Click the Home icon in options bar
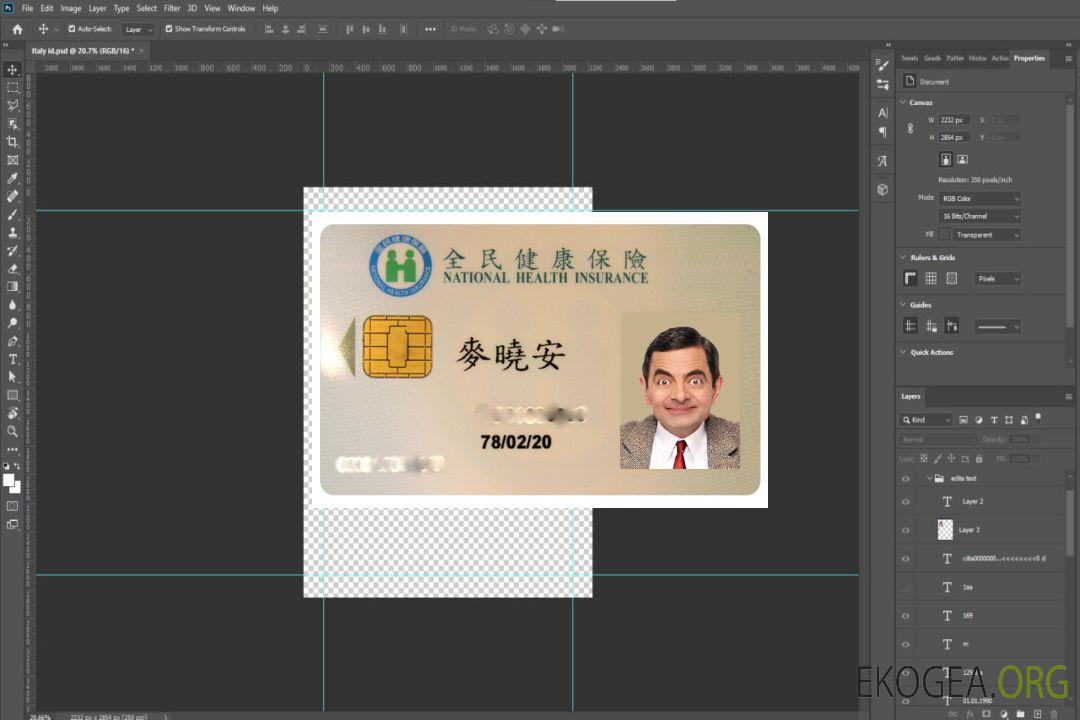1080x720 pixels. point(17,29)
